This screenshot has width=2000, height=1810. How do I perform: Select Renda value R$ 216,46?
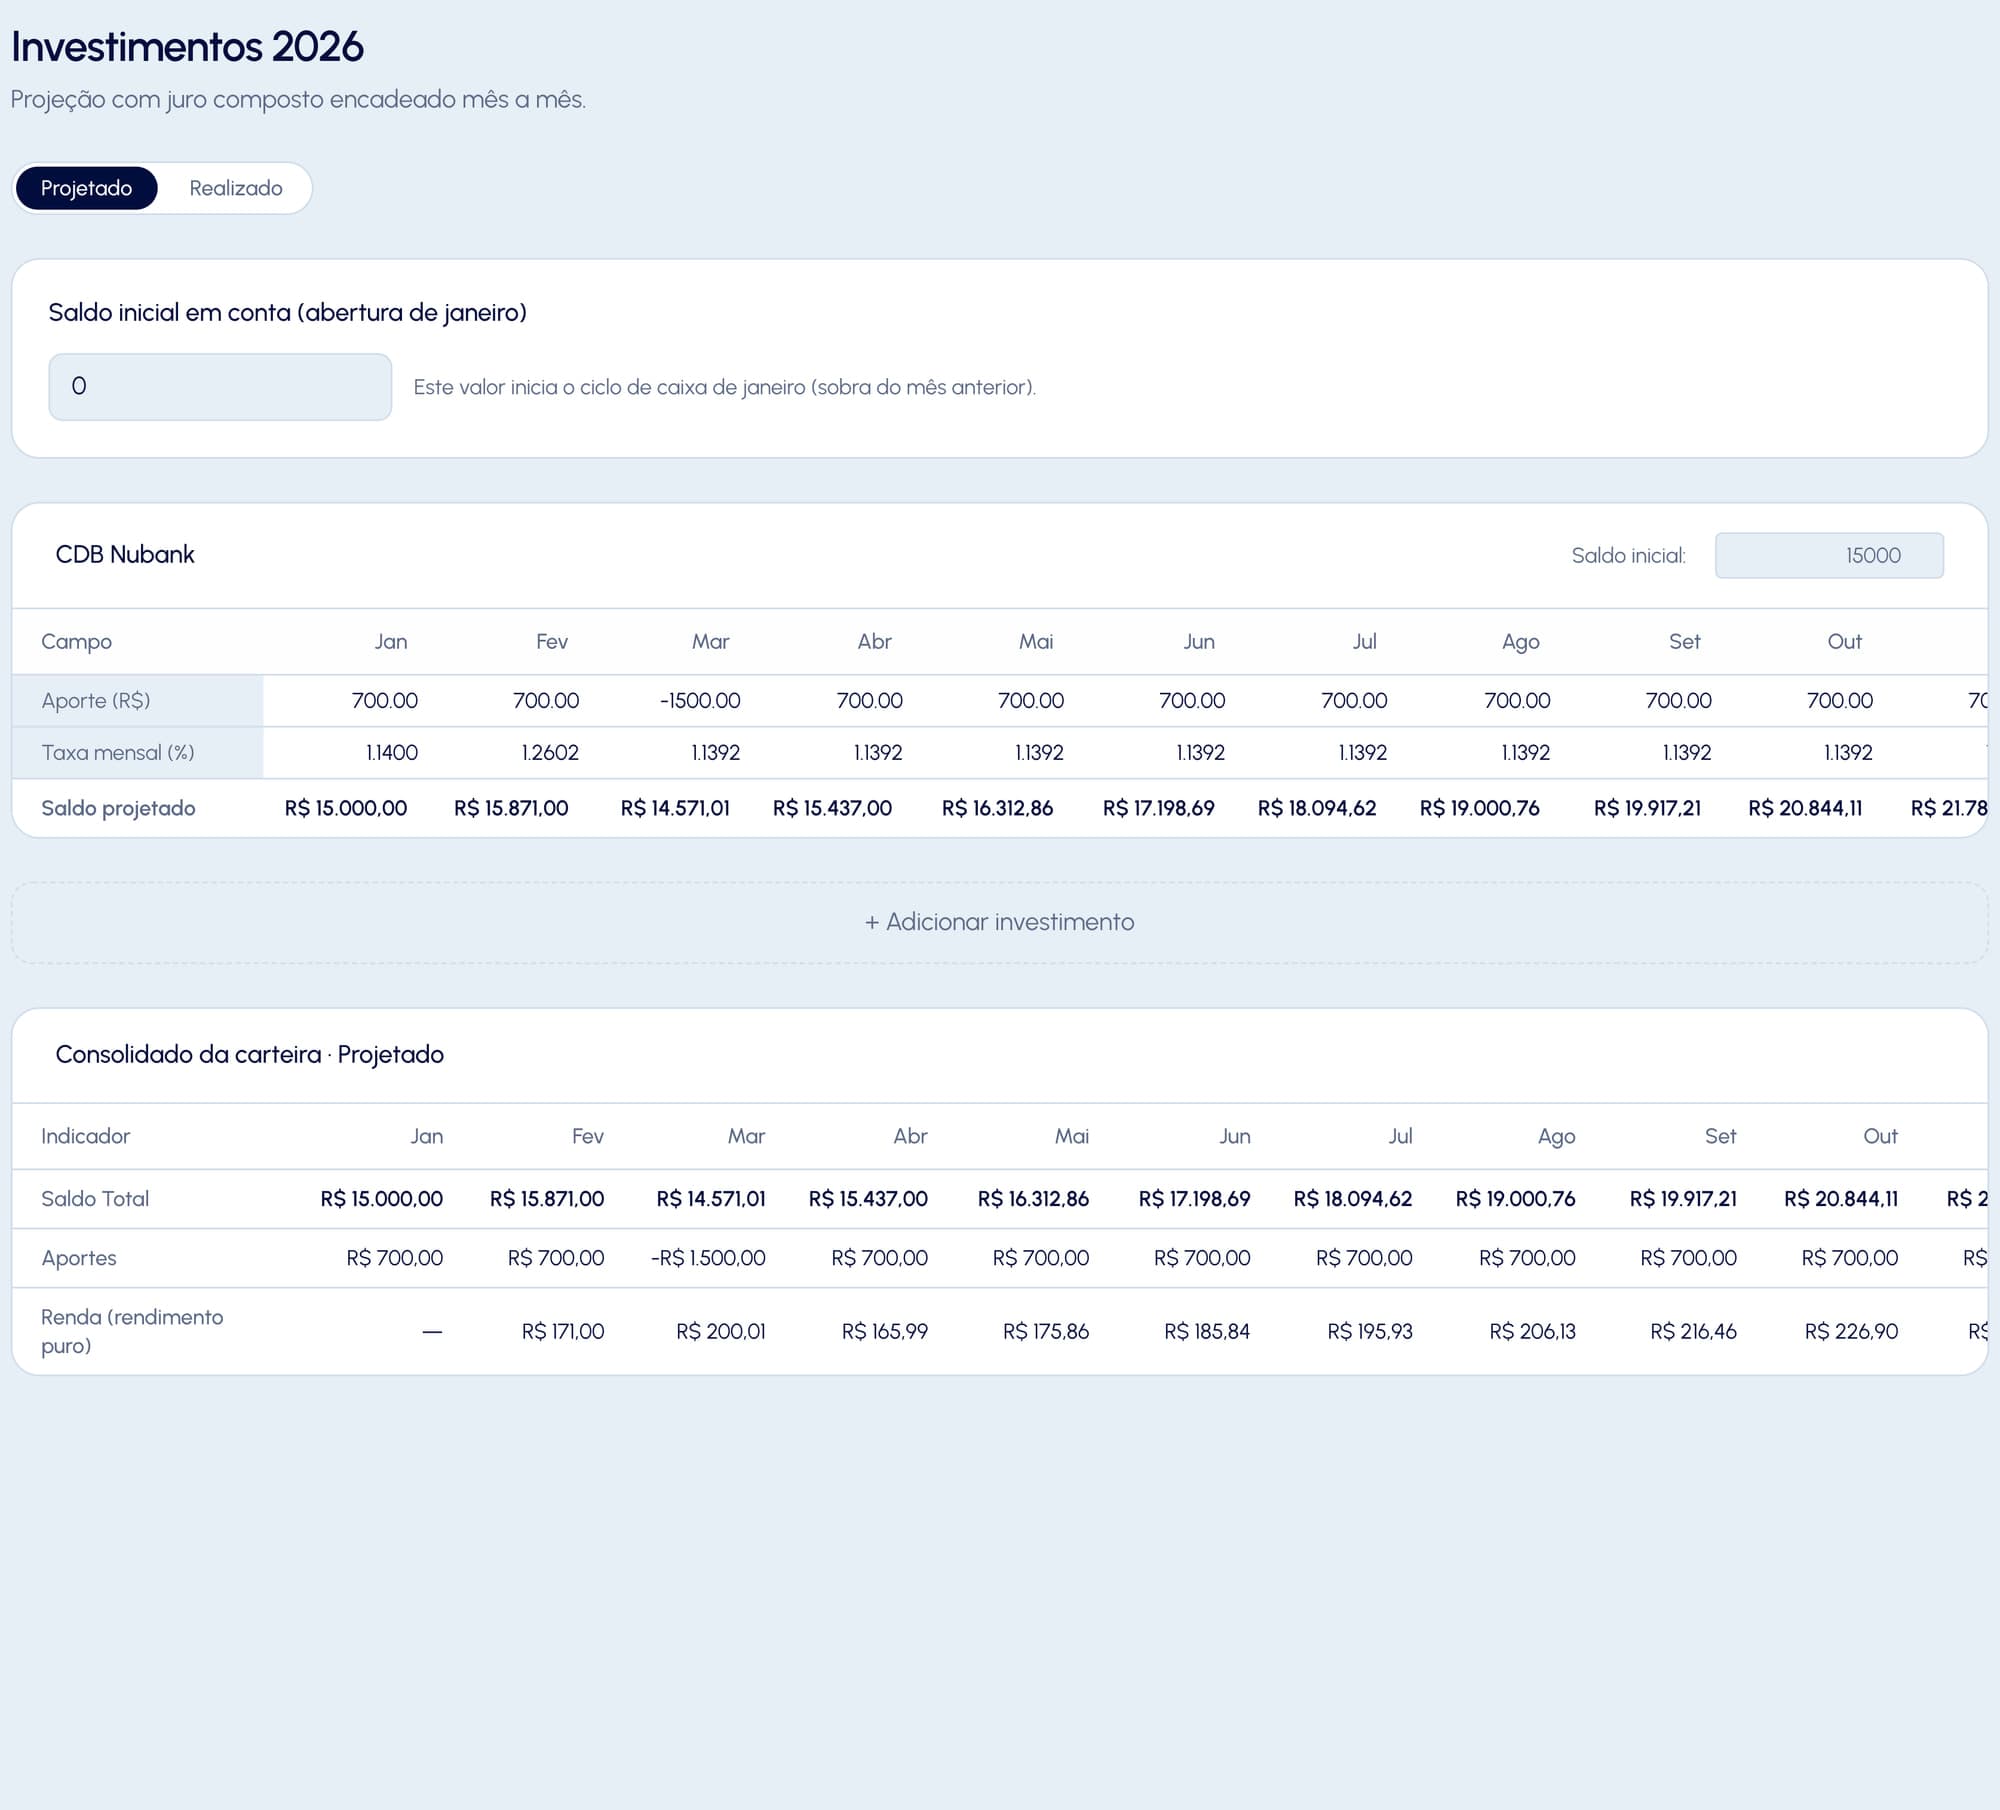pyautogui.click(x=1693, y=1331)
